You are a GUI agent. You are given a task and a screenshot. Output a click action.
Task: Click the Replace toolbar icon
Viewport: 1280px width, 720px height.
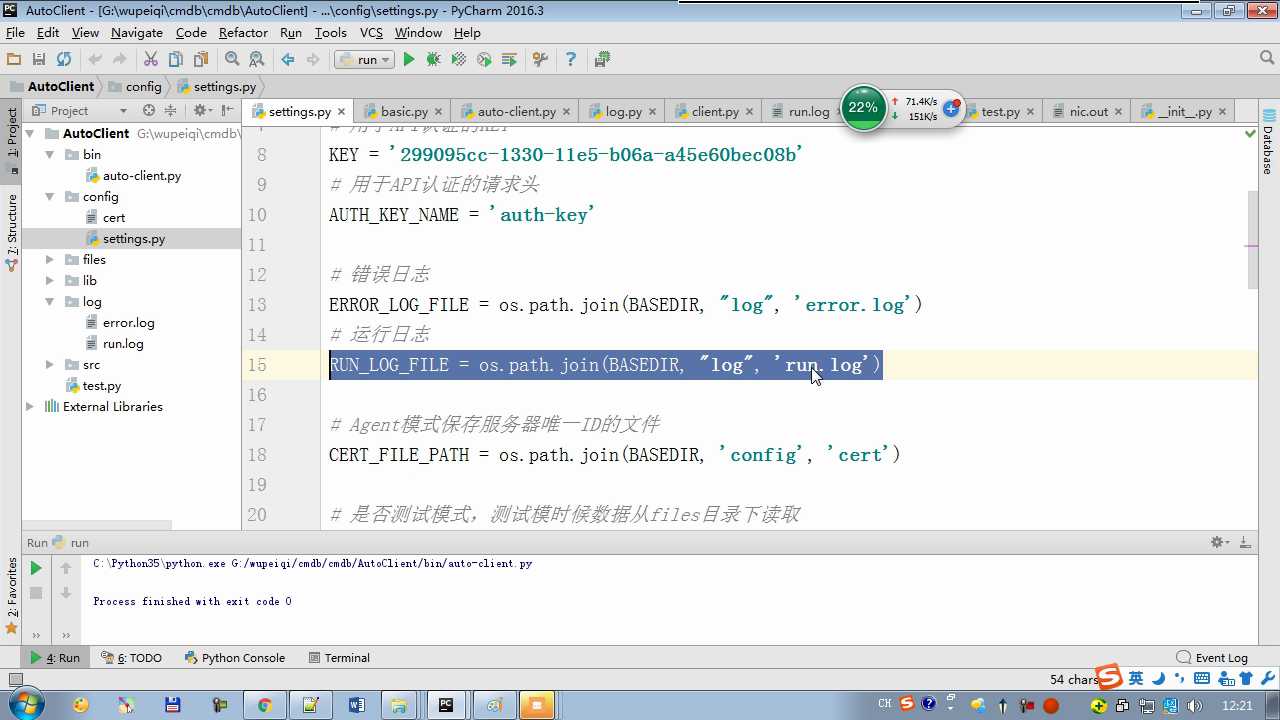click(257, 60)
